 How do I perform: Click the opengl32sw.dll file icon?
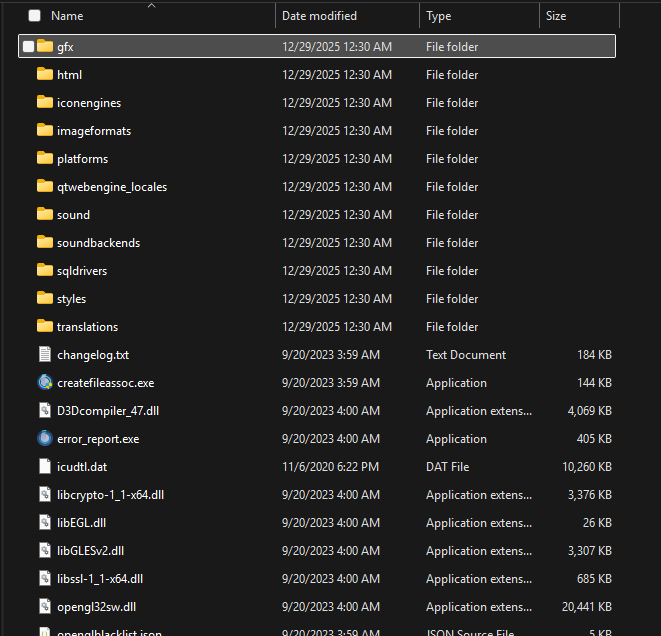pyautogui.click(x=45, y=606)
